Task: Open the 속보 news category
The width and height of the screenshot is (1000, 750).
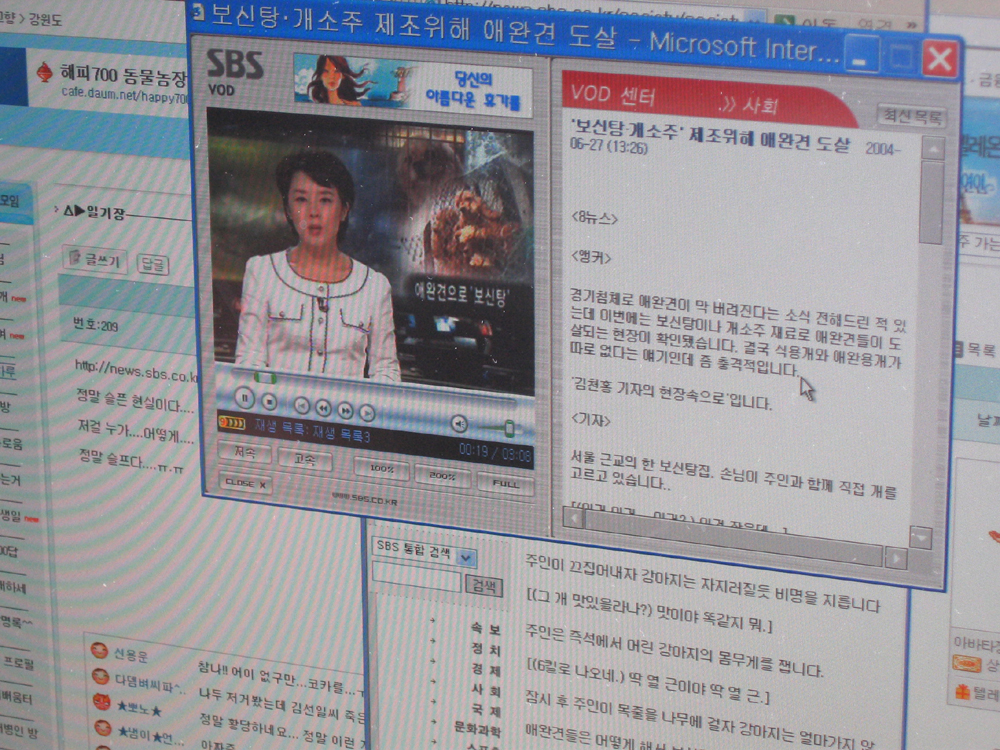Action: (486, 629)
